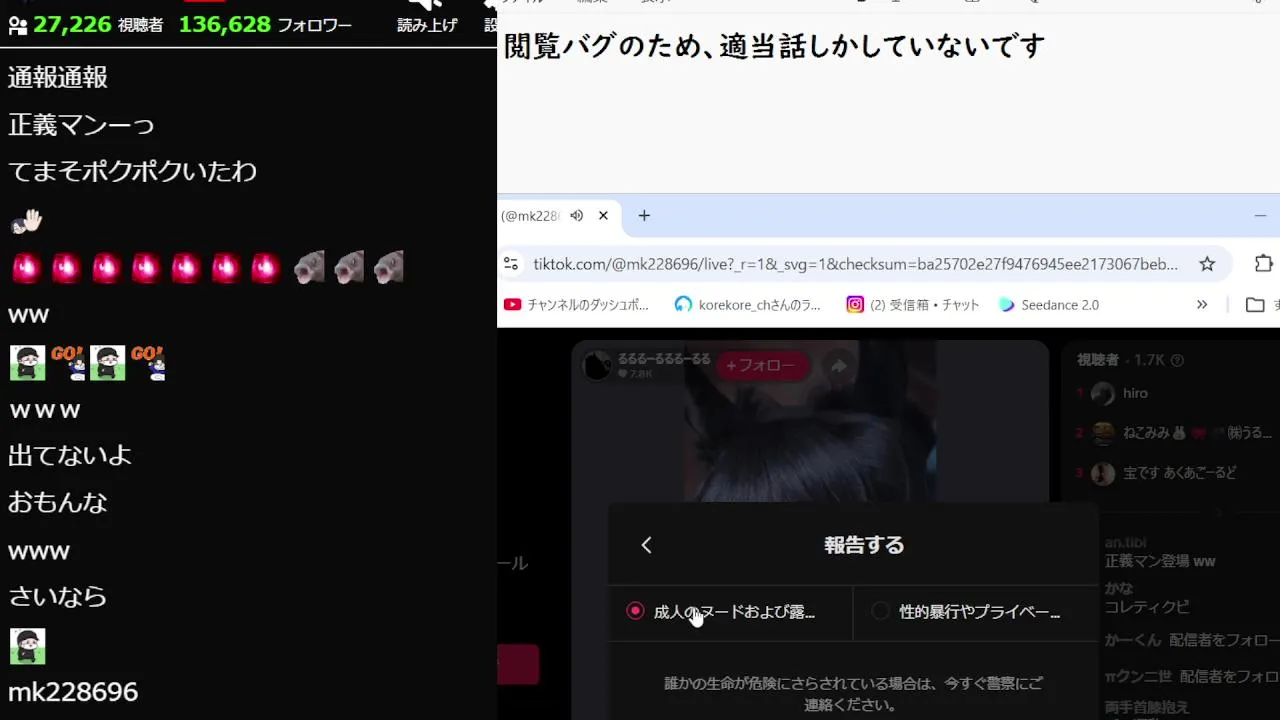The height and width of the screenshot is (720, 1280).
Task: Click the さいなら chat message
Action: (x=58, y=597)
